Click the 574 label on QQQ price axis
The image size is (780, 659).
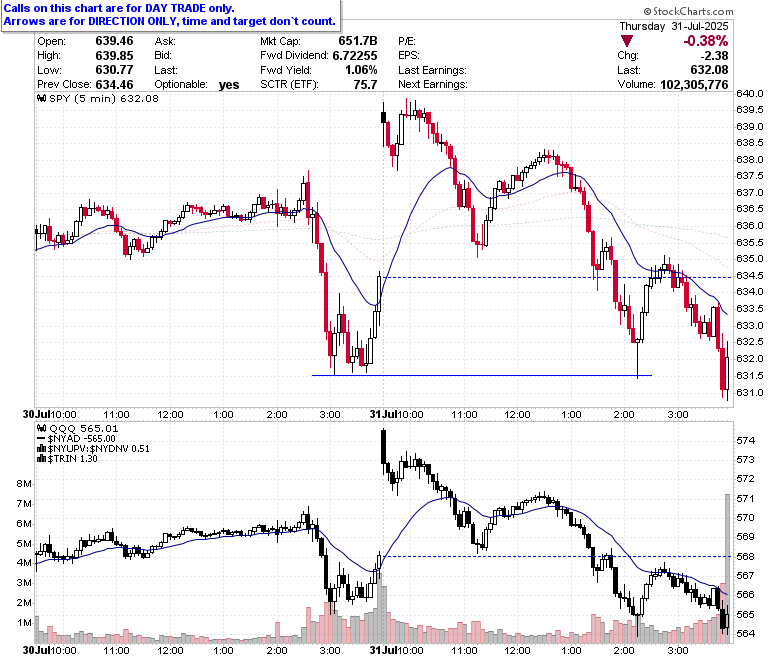[746, 441]
